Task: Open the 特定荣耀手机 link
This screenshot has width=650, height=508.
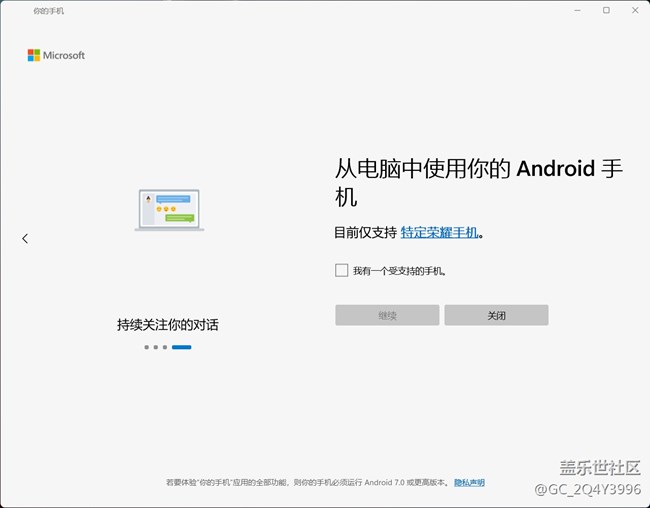Action: [439, 233]
